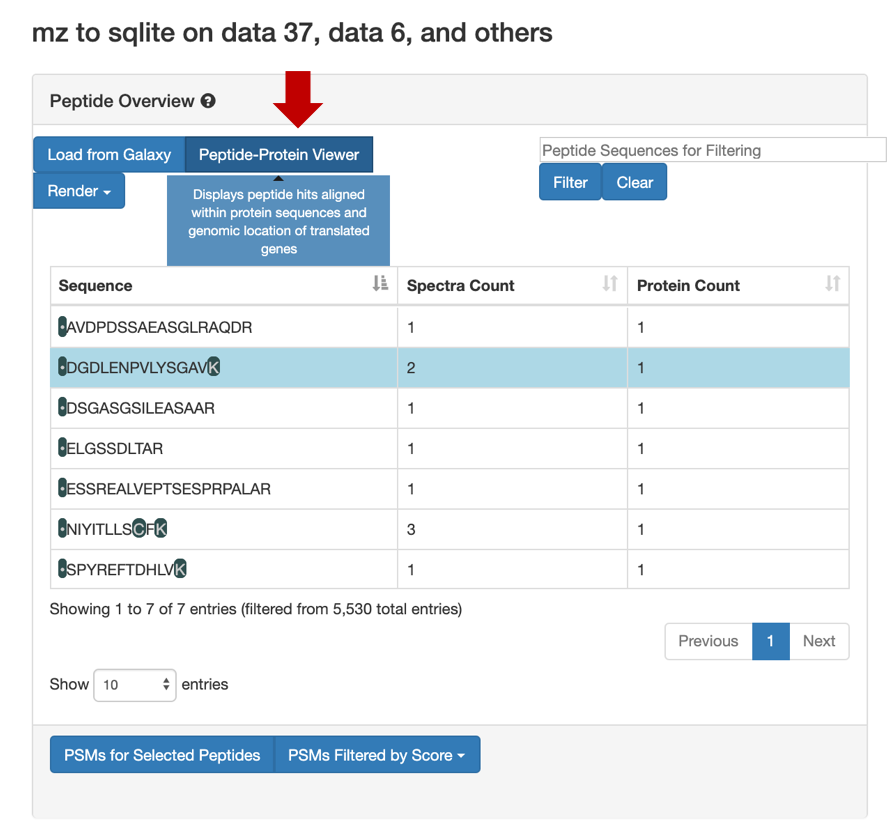
Task: Expand PSMs Filtered by Score dropdown
Action: (377, 755)
